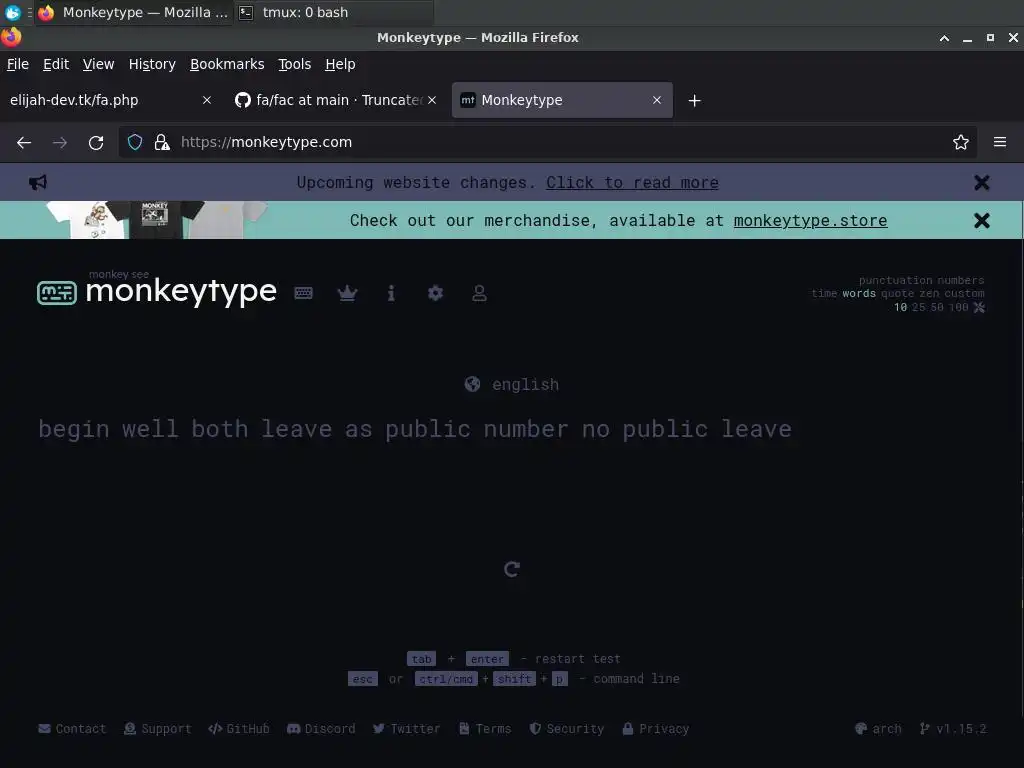Open the leaderboards crown icon
Viewport: 1024px width, 768px height.
[x=347, y=293]
